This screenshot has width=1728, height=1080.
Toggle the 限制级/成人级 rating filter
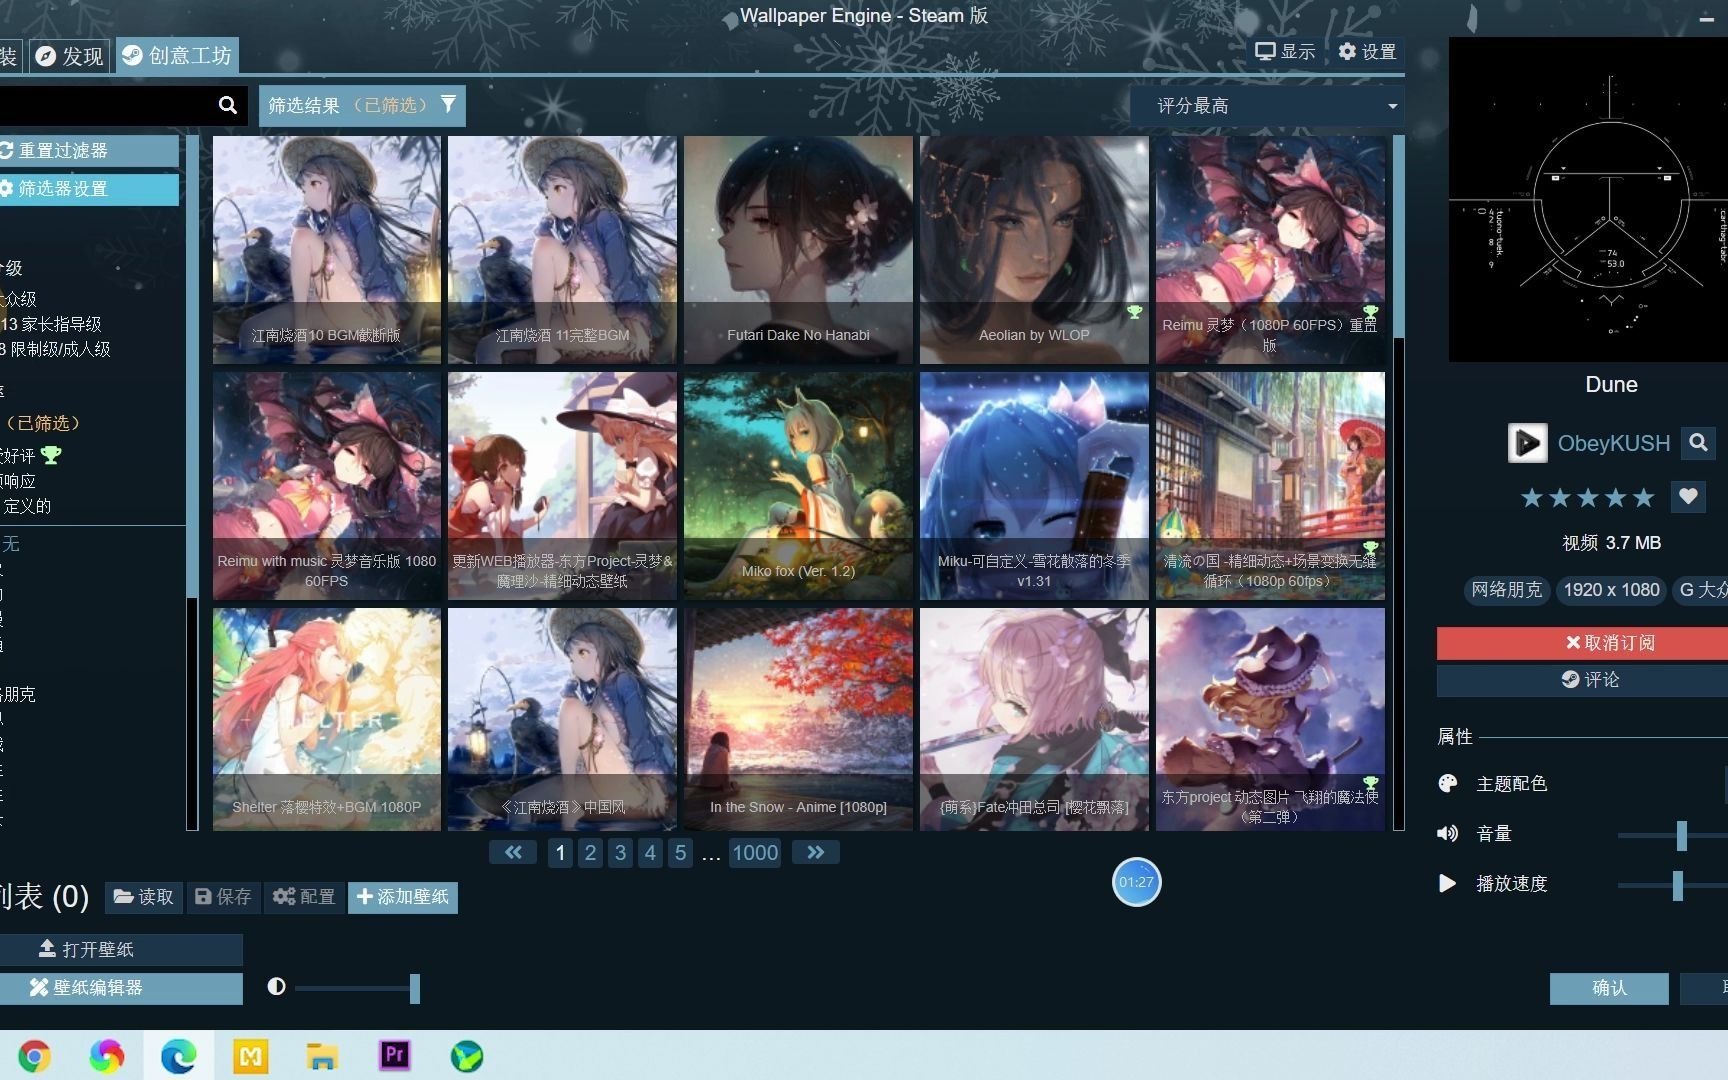pyautogui.click(x=55, y=349)
